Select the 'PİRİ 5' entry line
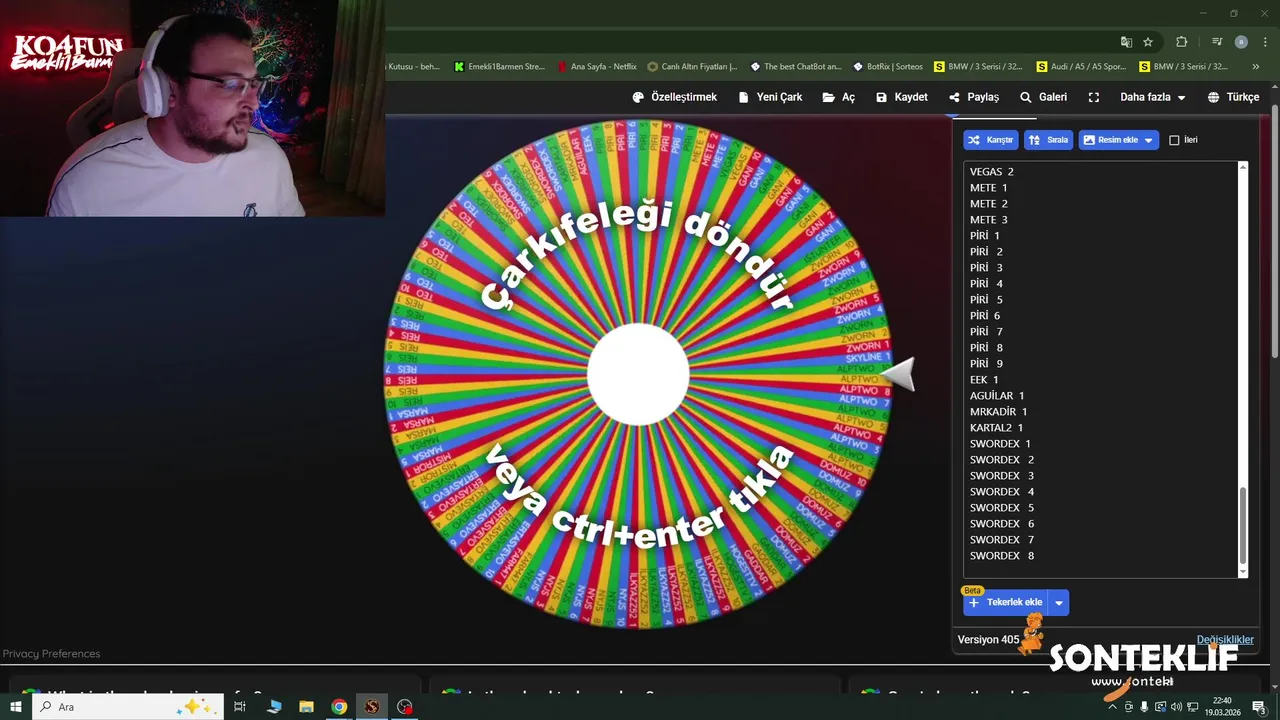 (x=986, y=300)
